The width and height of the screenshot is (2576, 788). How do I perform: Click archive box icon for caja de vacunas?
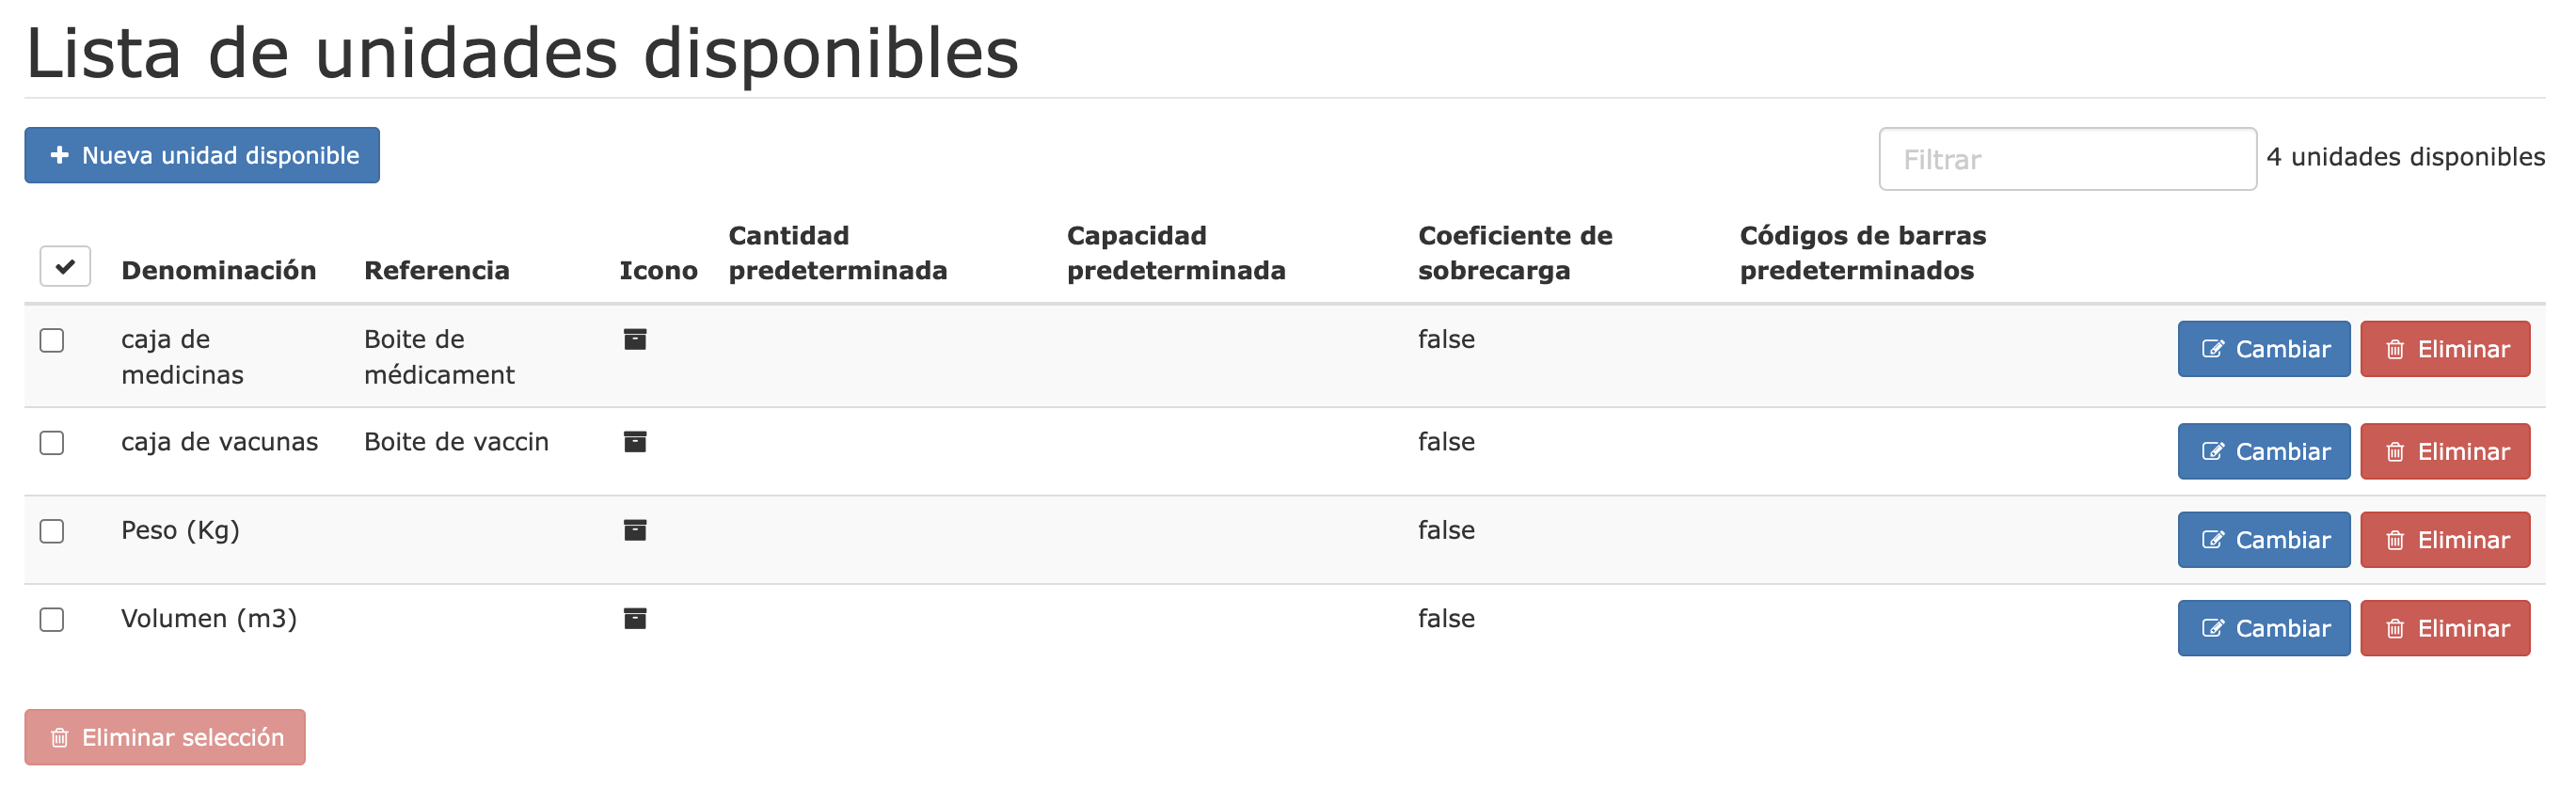coord(635,441)
